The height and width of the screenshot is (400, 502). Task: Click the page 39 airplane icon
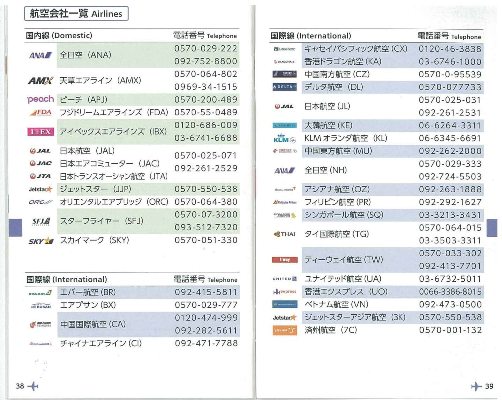coord(477,386)
